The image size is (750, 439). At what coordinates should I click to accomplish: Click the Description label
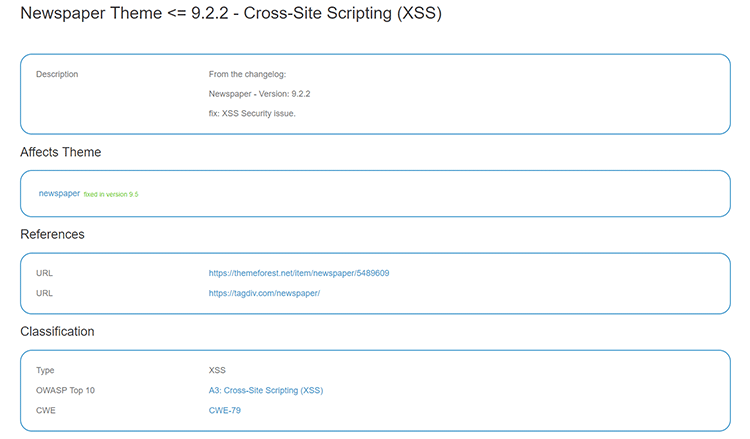(x=57, y=74)
